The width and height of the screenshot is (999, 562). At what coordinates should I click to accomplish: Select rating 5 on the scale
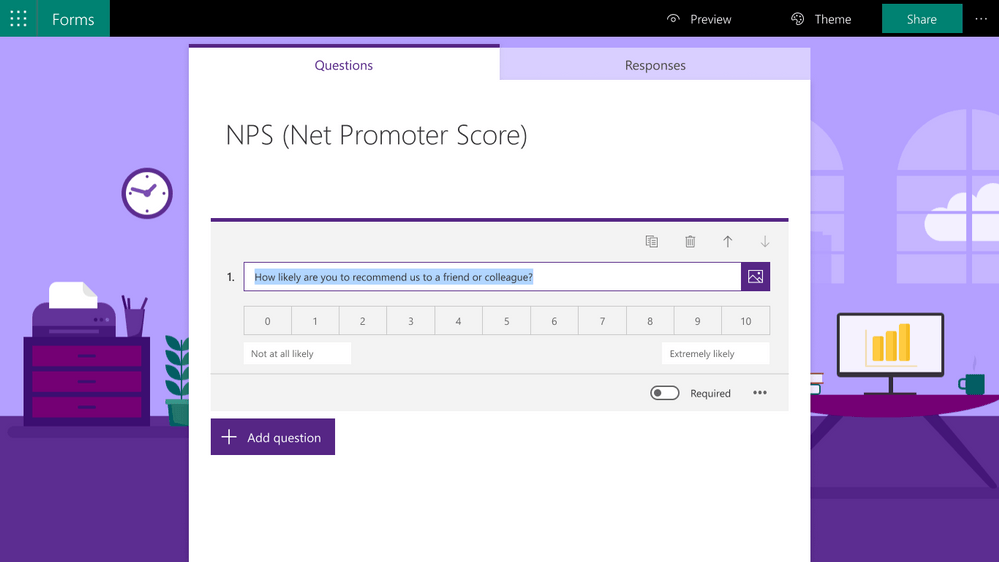point(507,321)
